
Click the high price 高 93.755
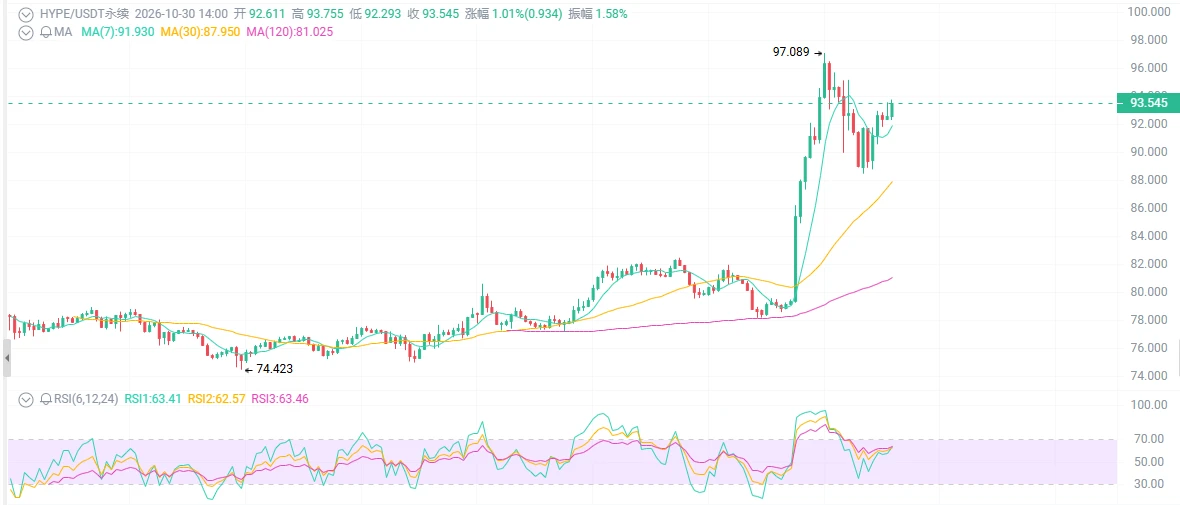(x=318, y=14)
